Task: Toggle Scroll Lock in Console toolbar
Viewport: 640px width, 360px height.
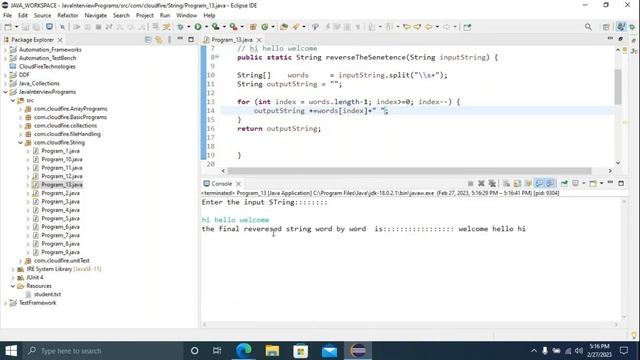Action: pyautogui.click(x=517, y=184)
